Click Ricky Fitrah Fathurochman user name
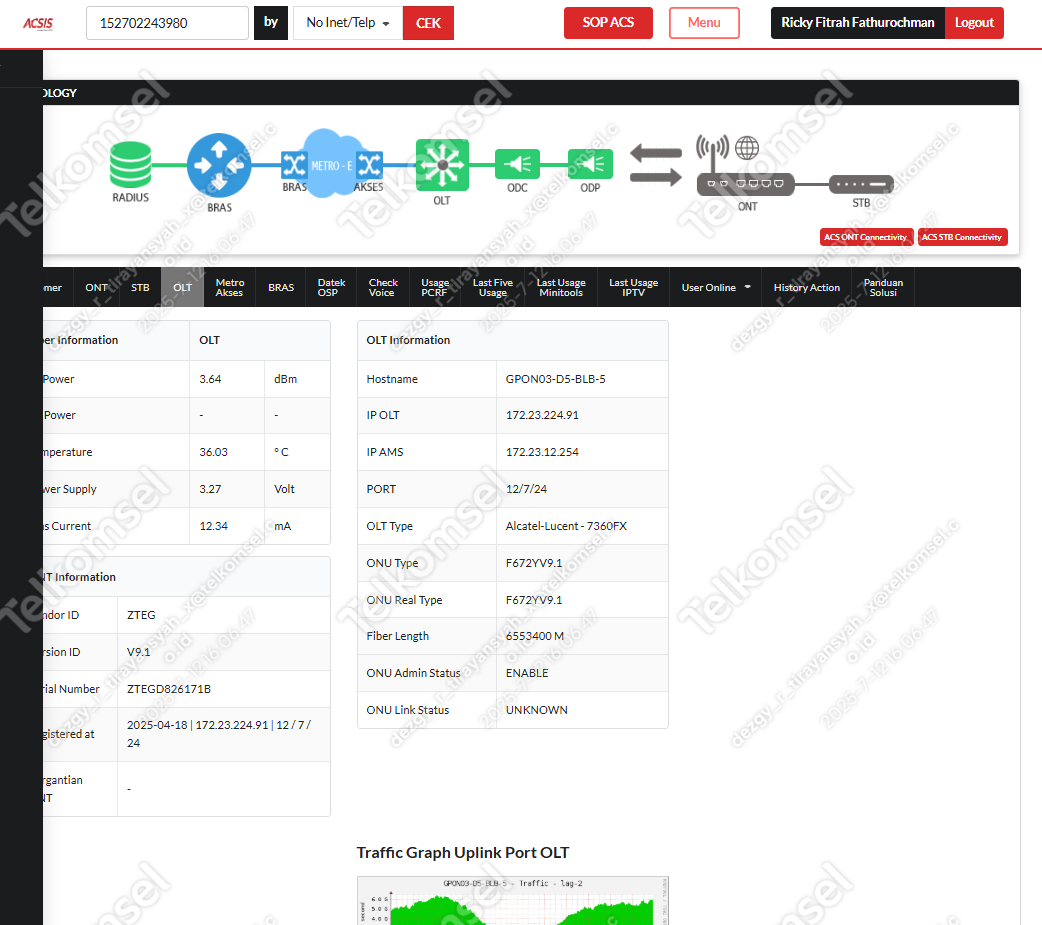The height and width of the screenshot is (925, 1042). pyautogui.click(x=857, y=23)
